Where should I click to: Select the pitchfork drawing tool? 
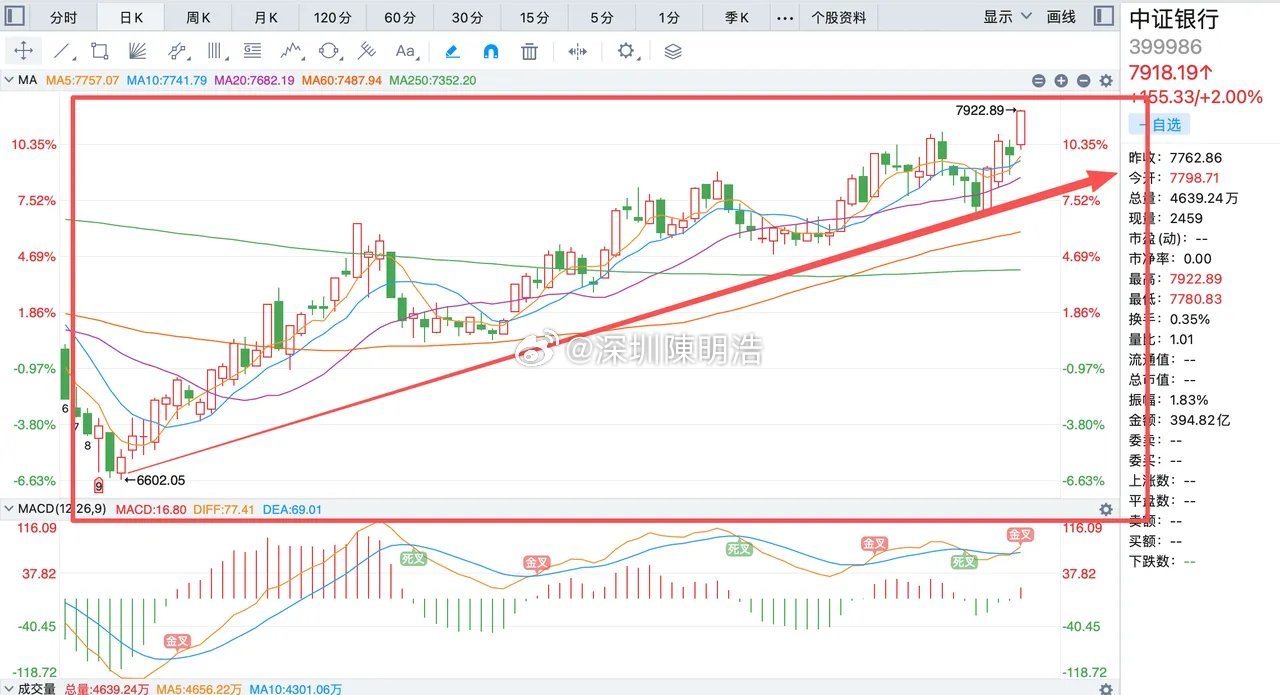coord(367,51)
